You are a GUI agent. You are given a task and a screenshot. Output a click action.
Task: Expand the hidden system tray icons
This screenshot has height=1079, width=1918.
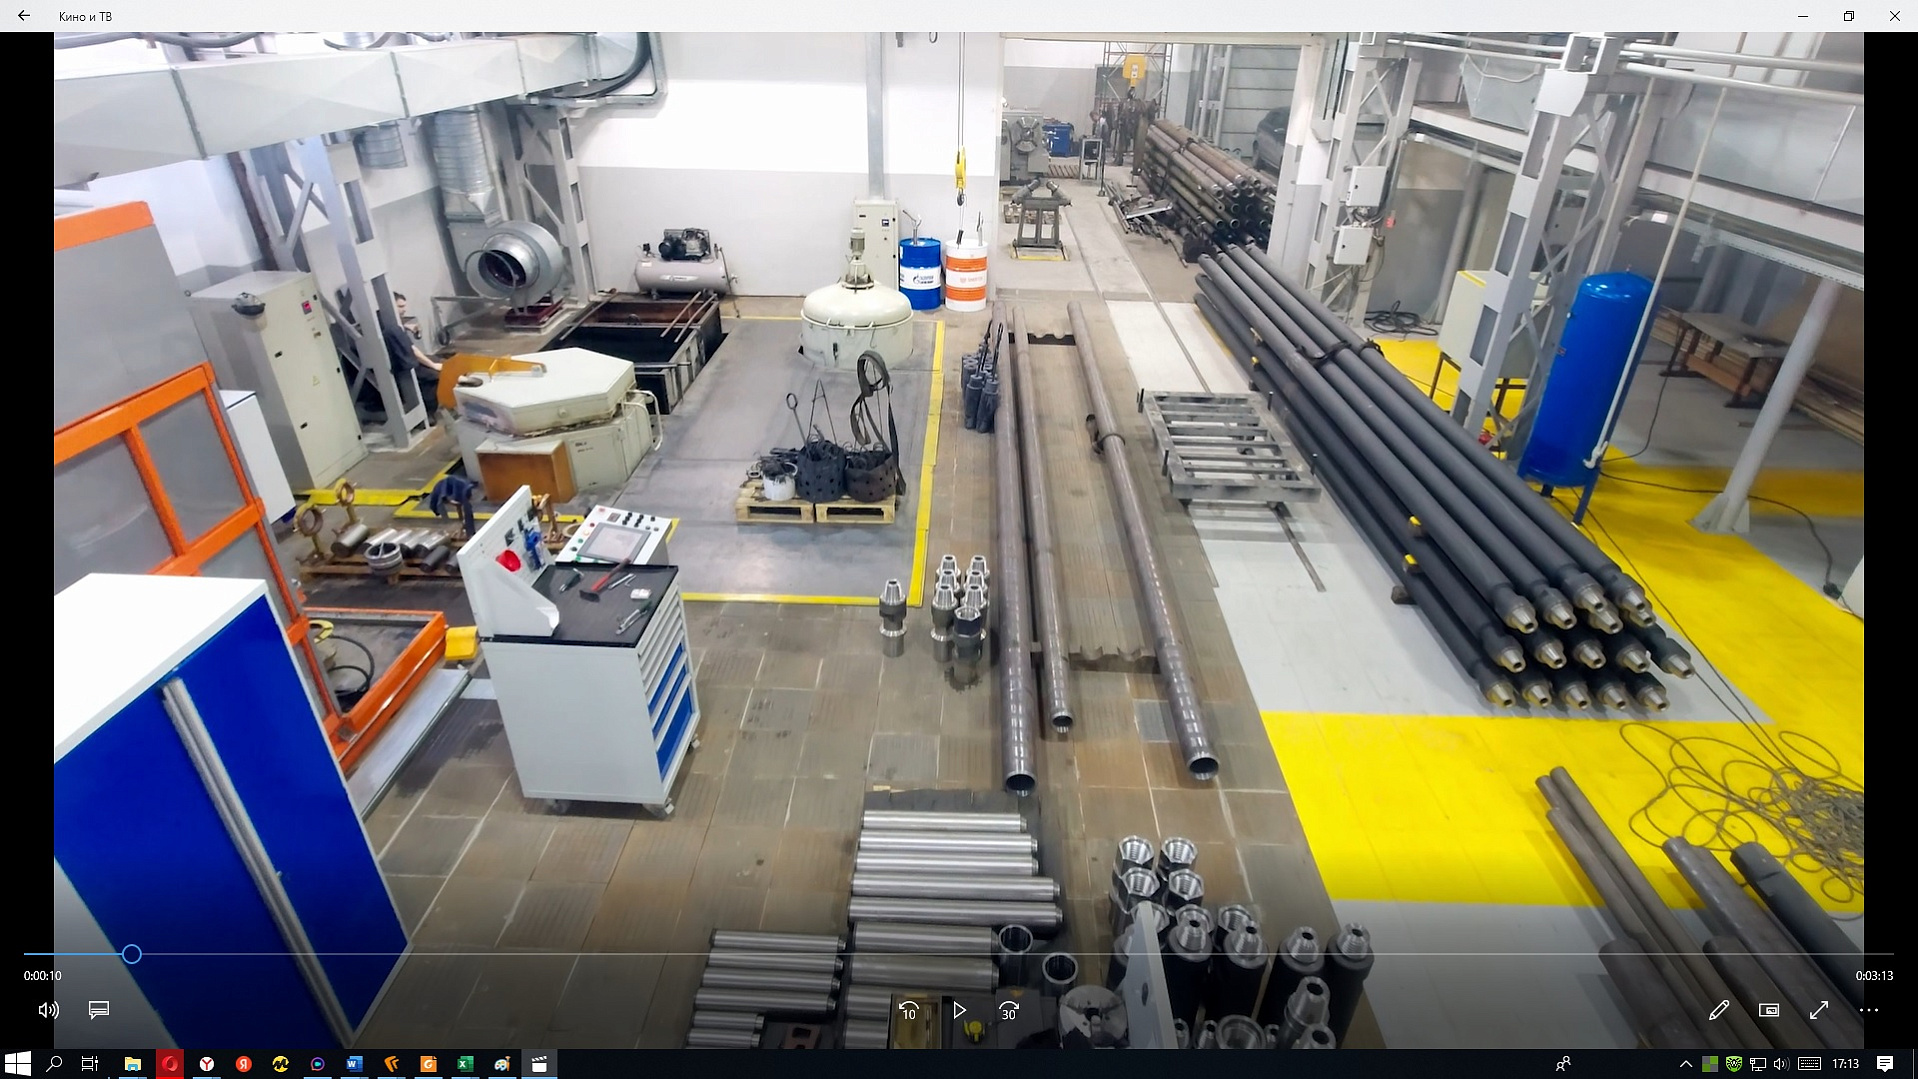(1685, 1064)
